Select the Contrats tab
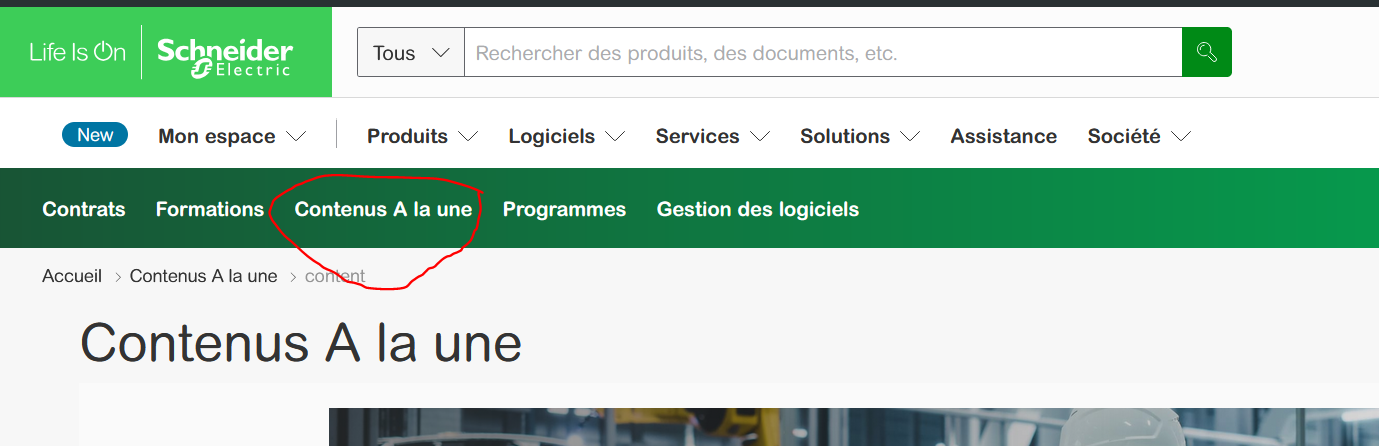Screen dimensions: 1379x446 pyautogui.click(x=84, y=209)
